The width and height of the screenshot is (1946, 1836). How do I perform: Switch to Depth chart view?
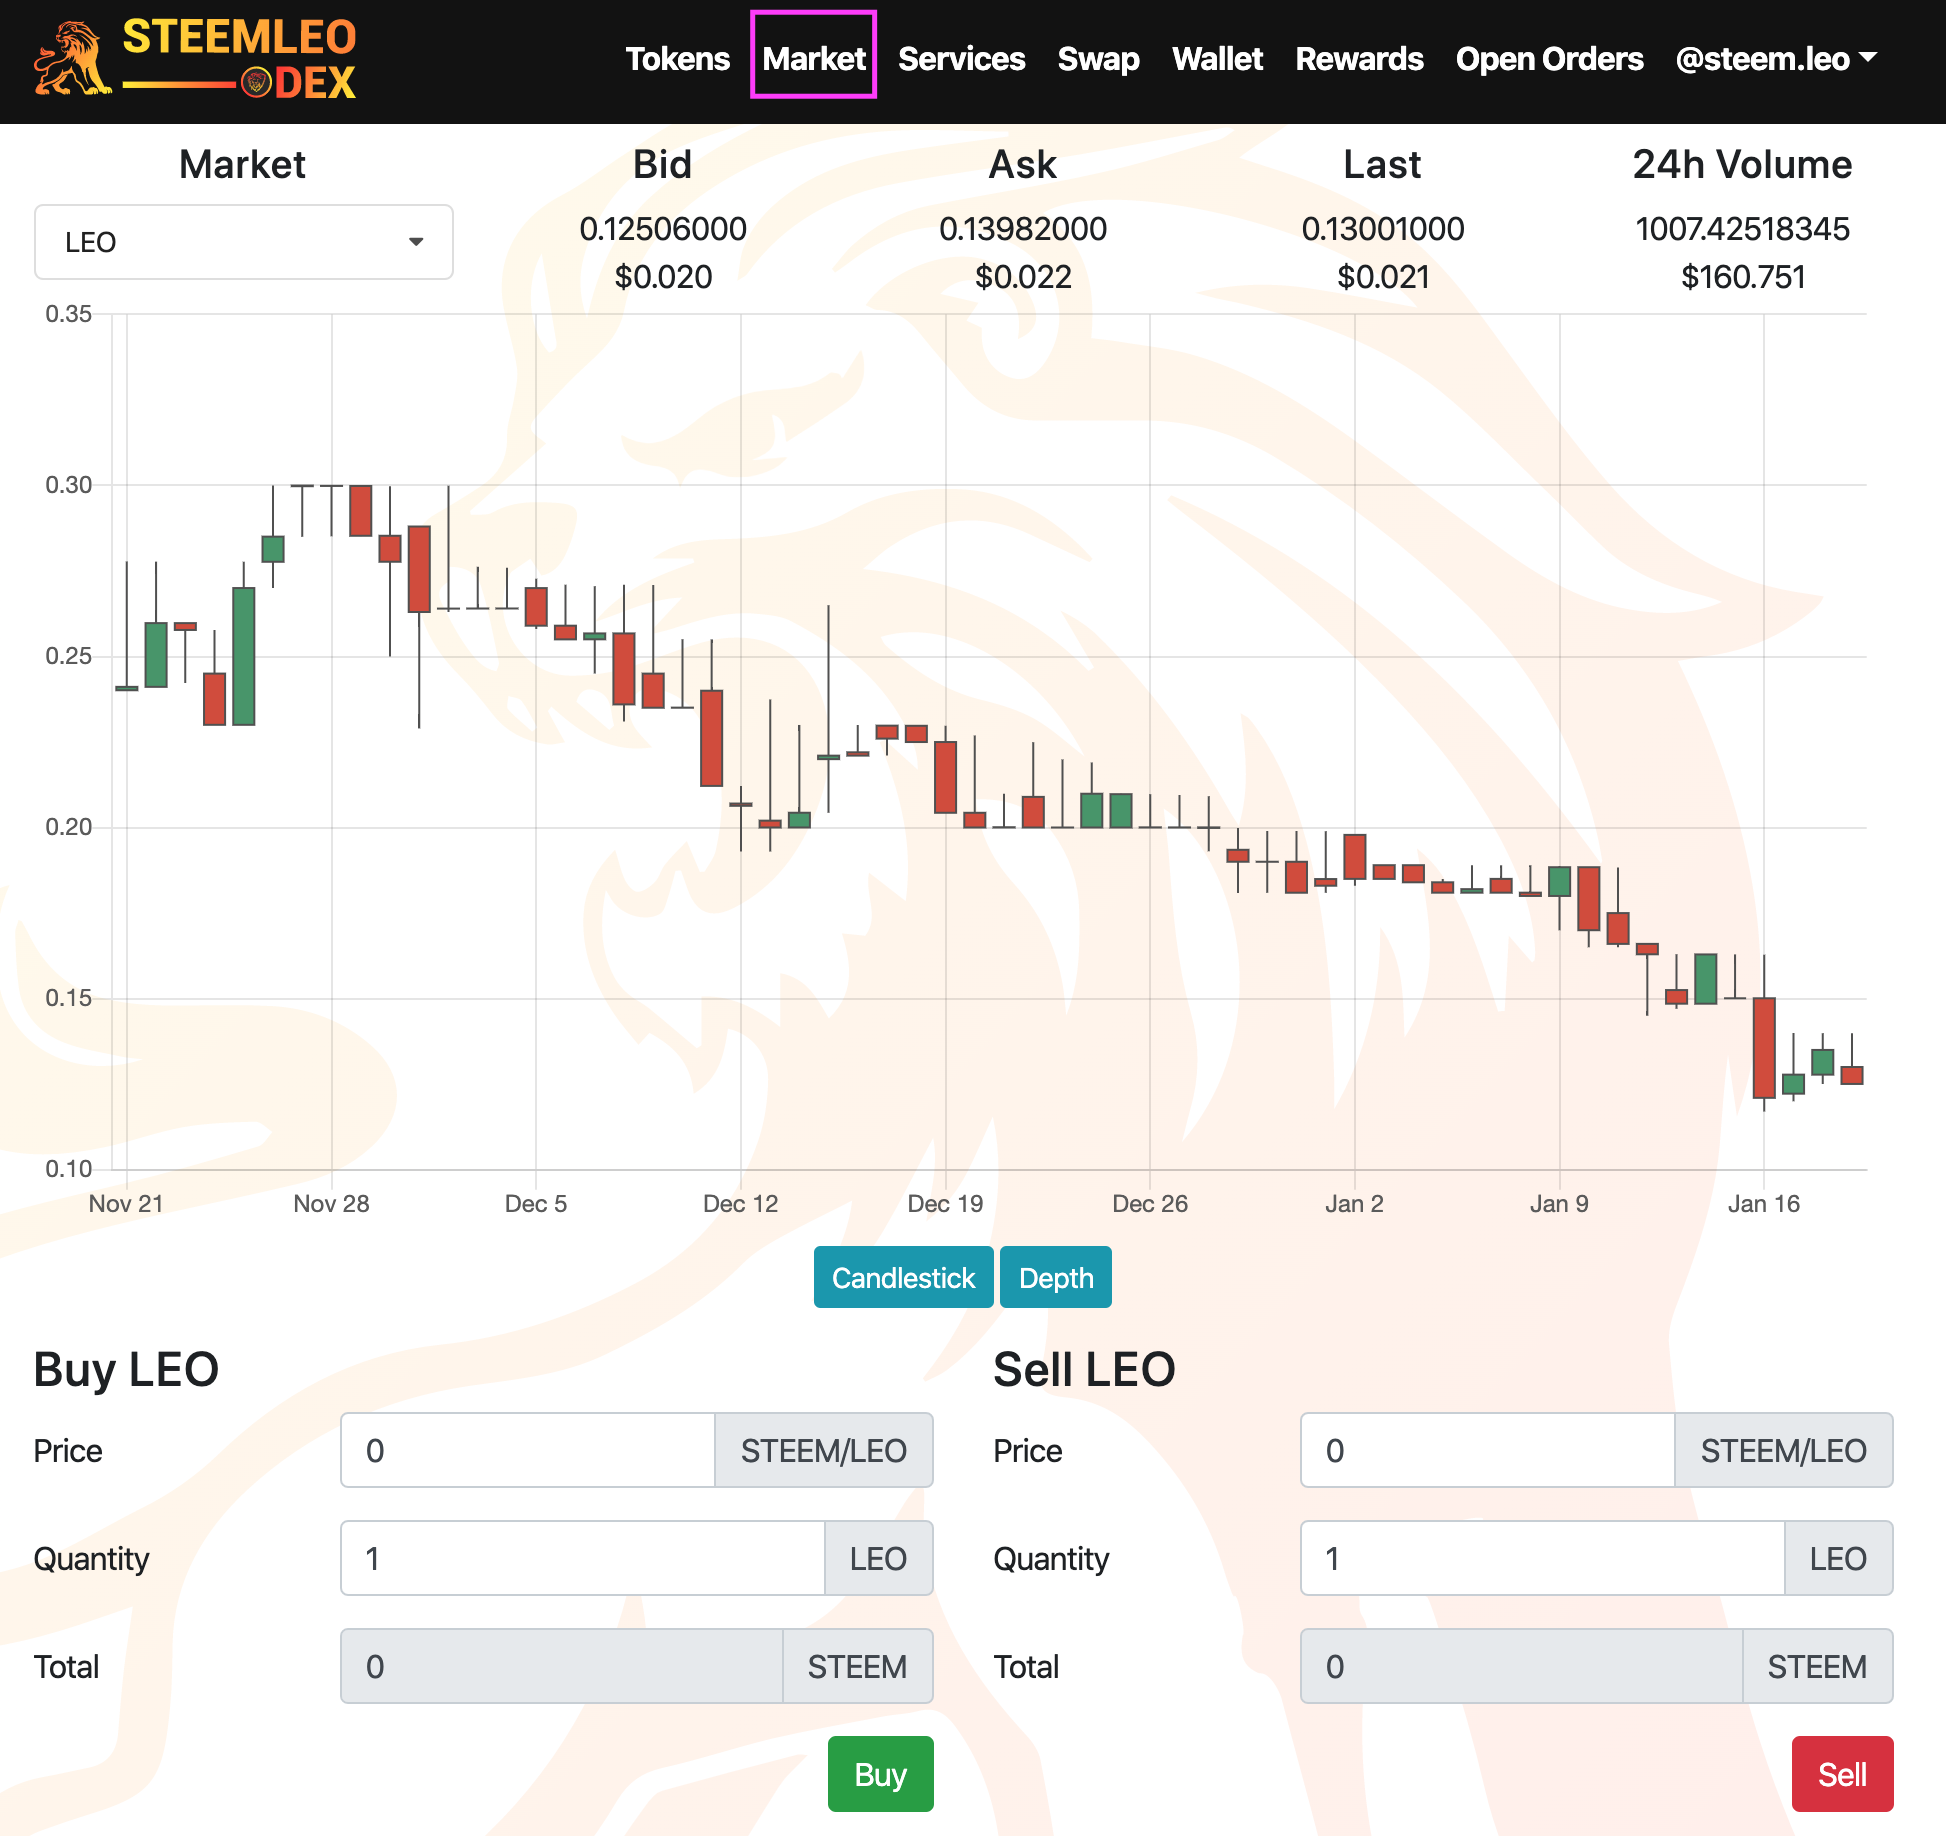pyautogui.click(x=1056, y=1277)
